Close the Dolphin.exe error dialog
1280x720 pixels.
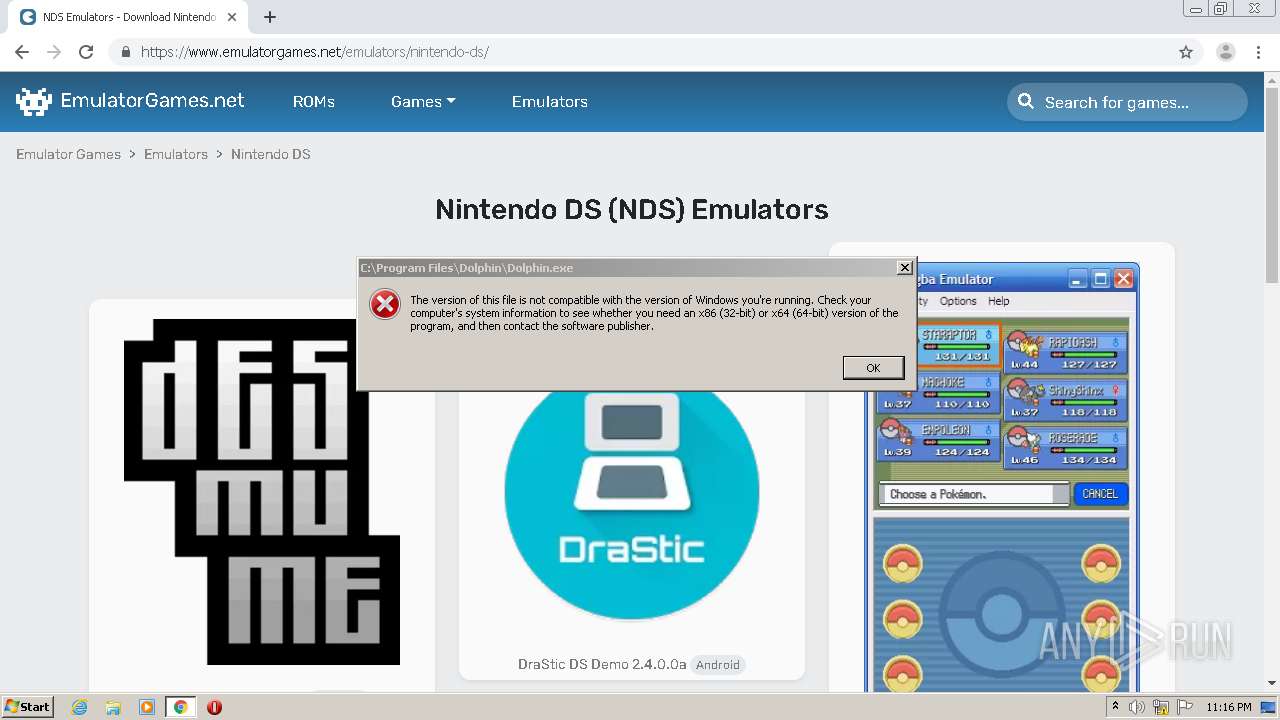[x=904, y=268]
